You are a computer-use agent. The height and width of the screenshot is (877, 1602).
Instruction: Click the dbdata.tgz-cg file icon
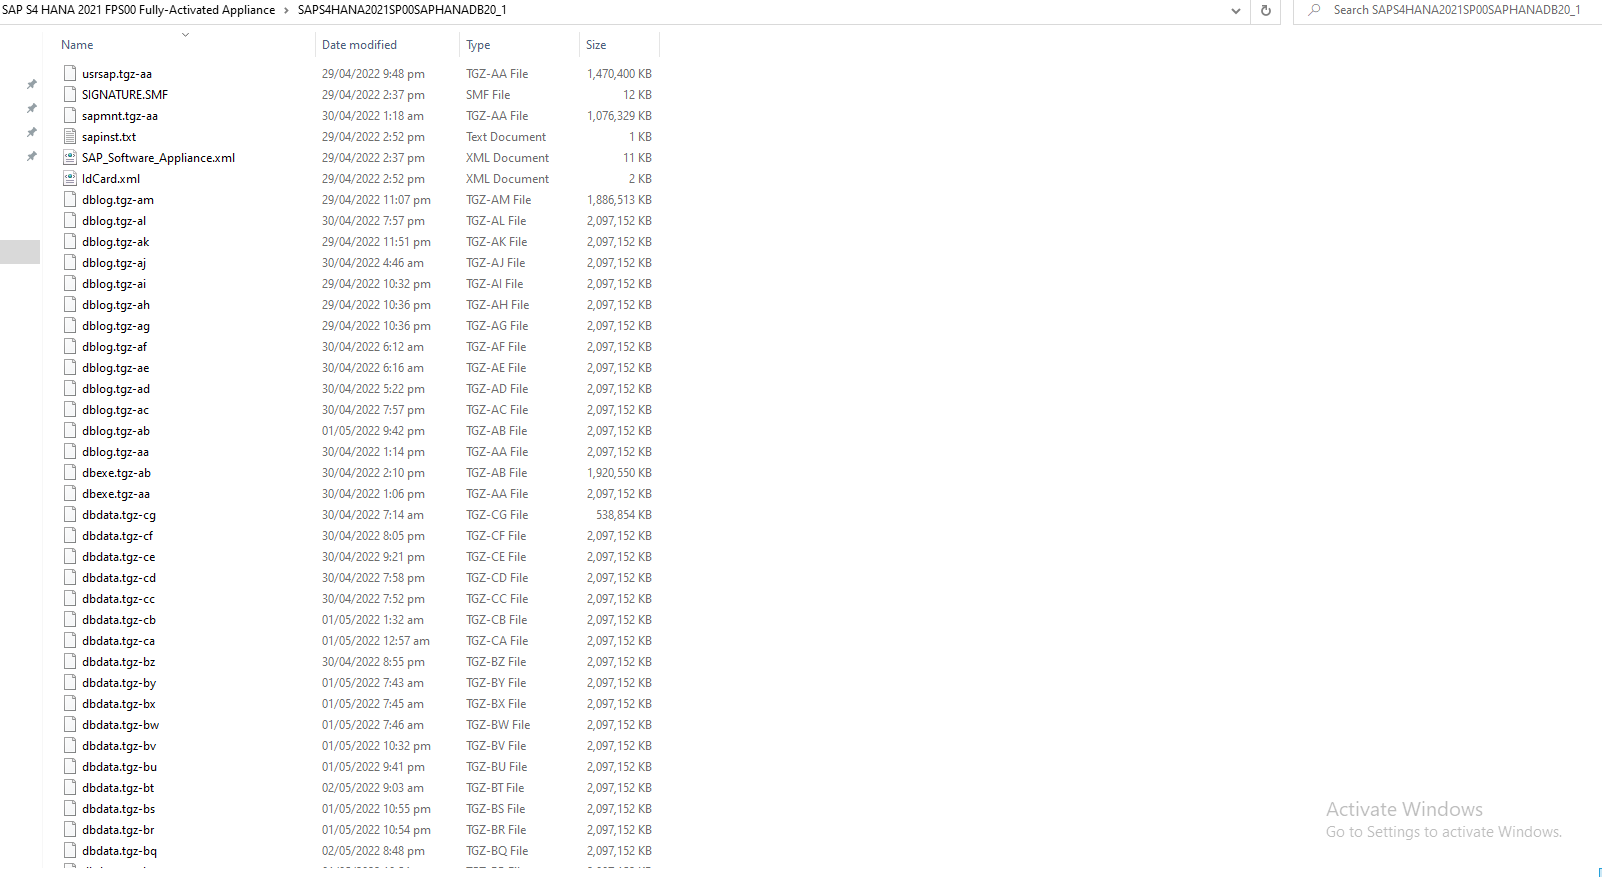pyautogui.click(x=70, y=514)
